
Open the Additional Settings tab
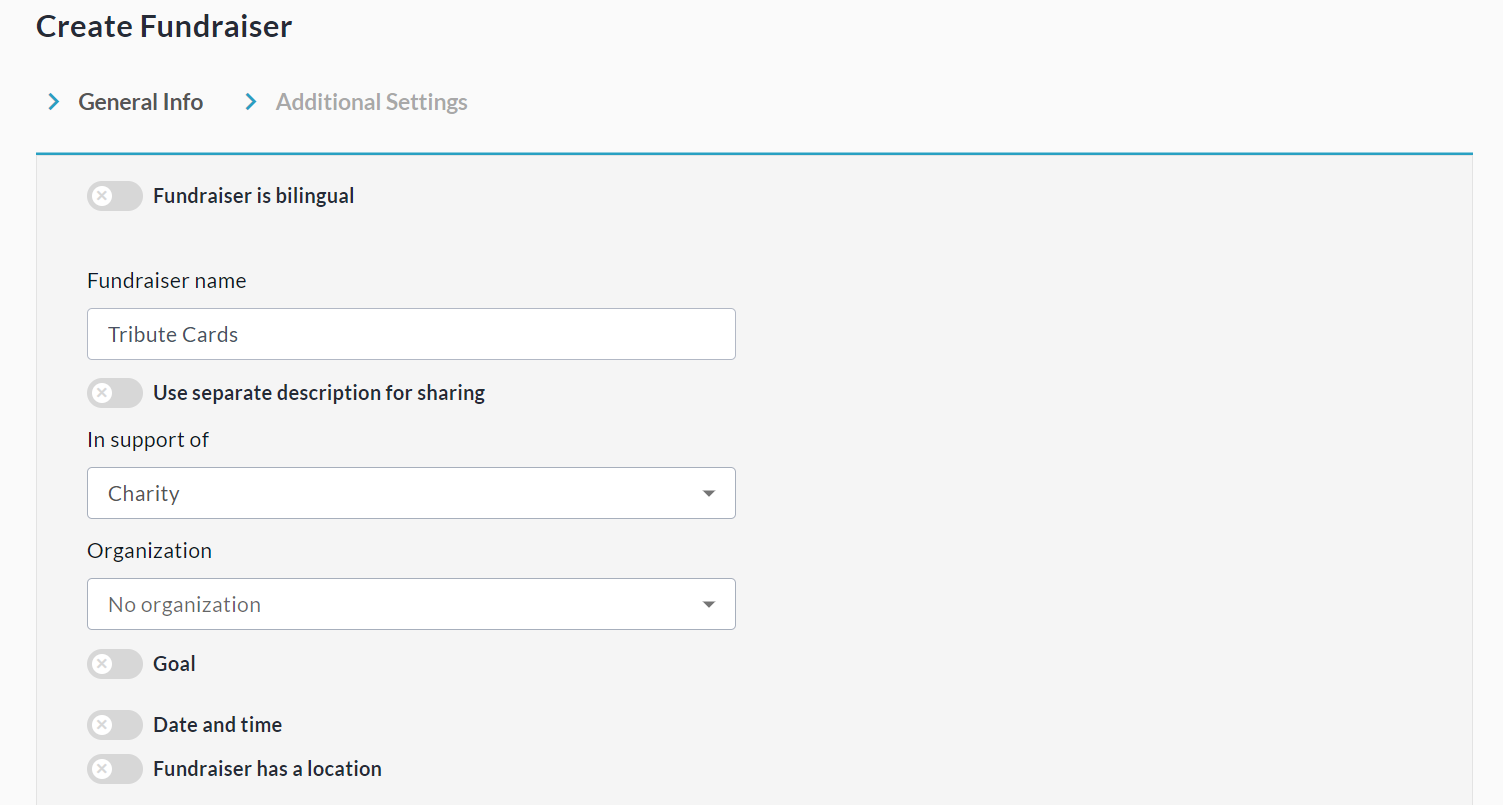click(x=371, y=102)
